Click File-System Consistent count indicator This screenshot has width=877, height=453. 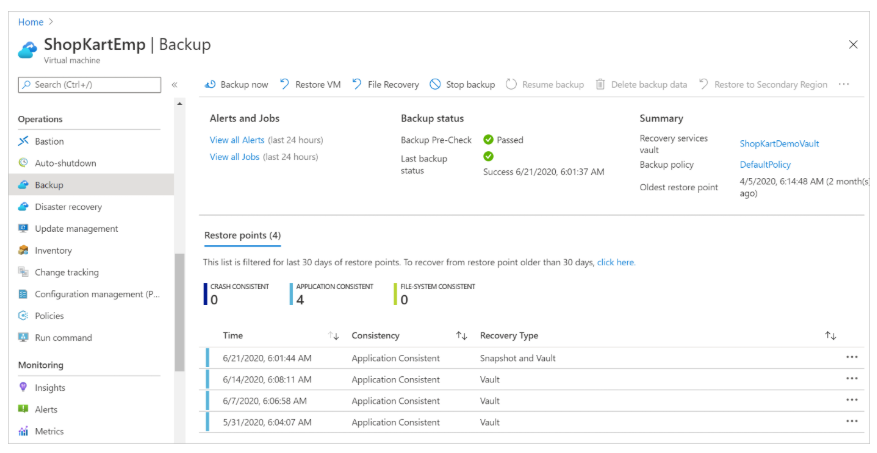pyautogui.click(x=435, y=294)
